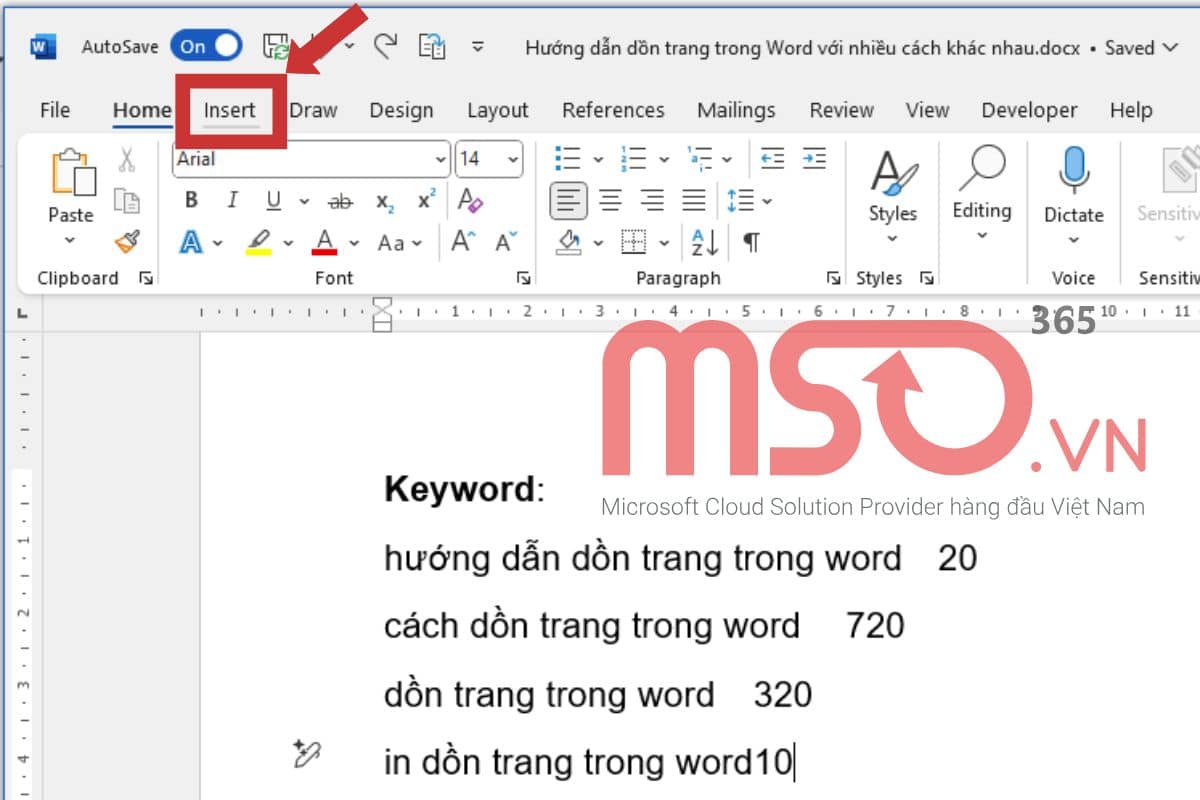The width and height of the screenshot is (1200, 800).
Task: Apply numbered list formatting
Action: pos(633,159)
